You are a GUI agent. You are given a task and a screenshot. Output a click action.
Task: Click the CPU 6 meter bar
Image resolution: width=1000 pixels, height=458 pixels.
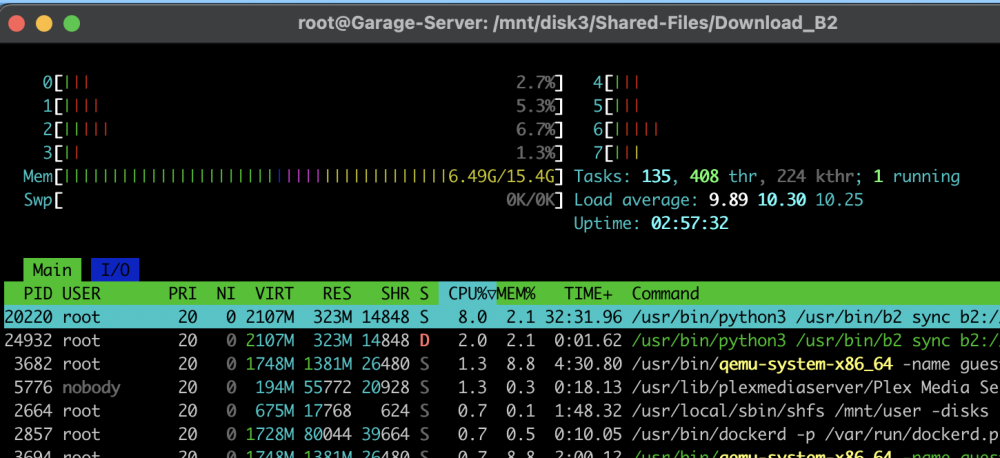click(x=796, y=129)
